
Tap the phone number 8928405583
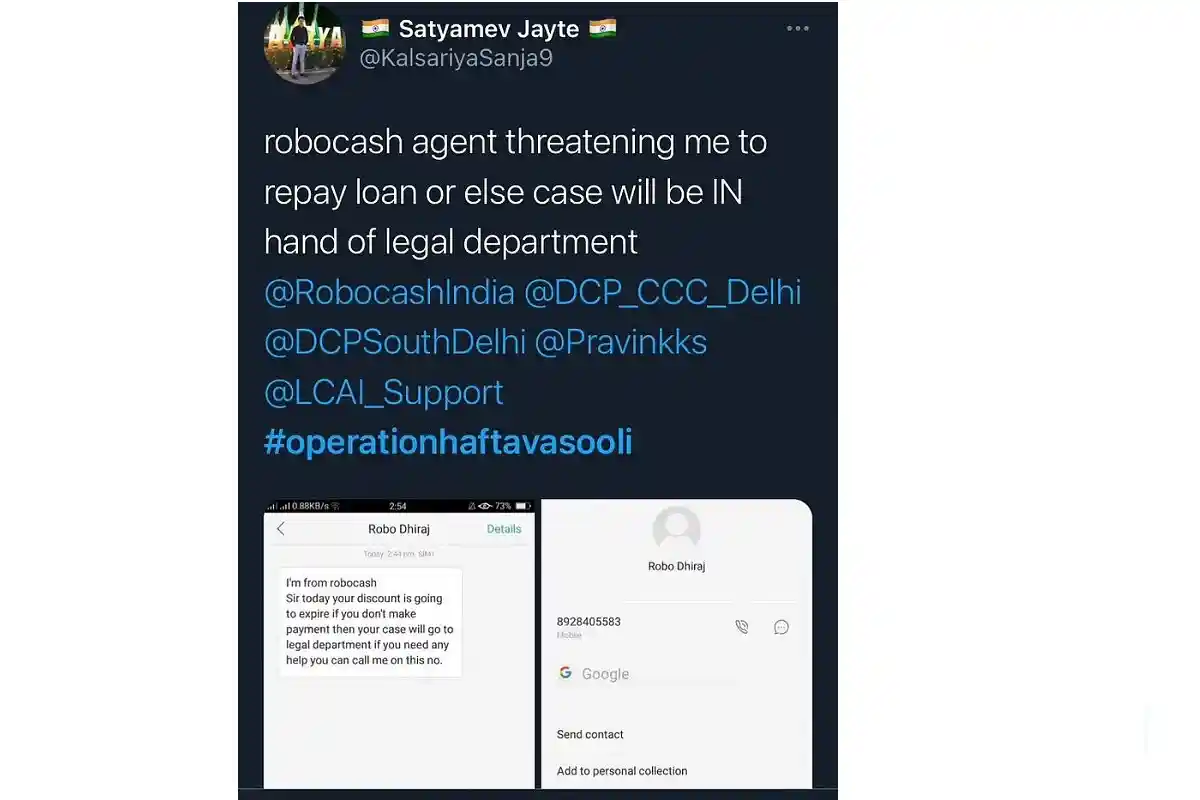[x=589, y=621]
